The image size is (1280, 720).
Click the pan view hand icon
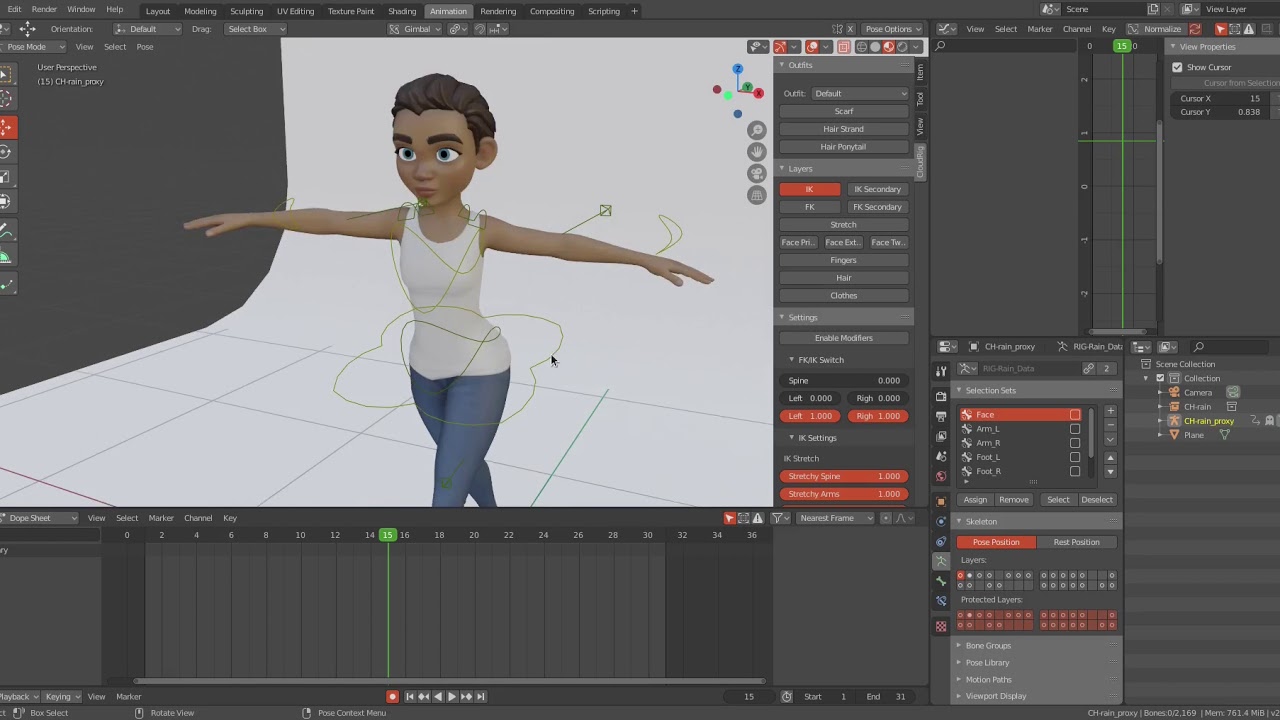click(x=757, y=151)
